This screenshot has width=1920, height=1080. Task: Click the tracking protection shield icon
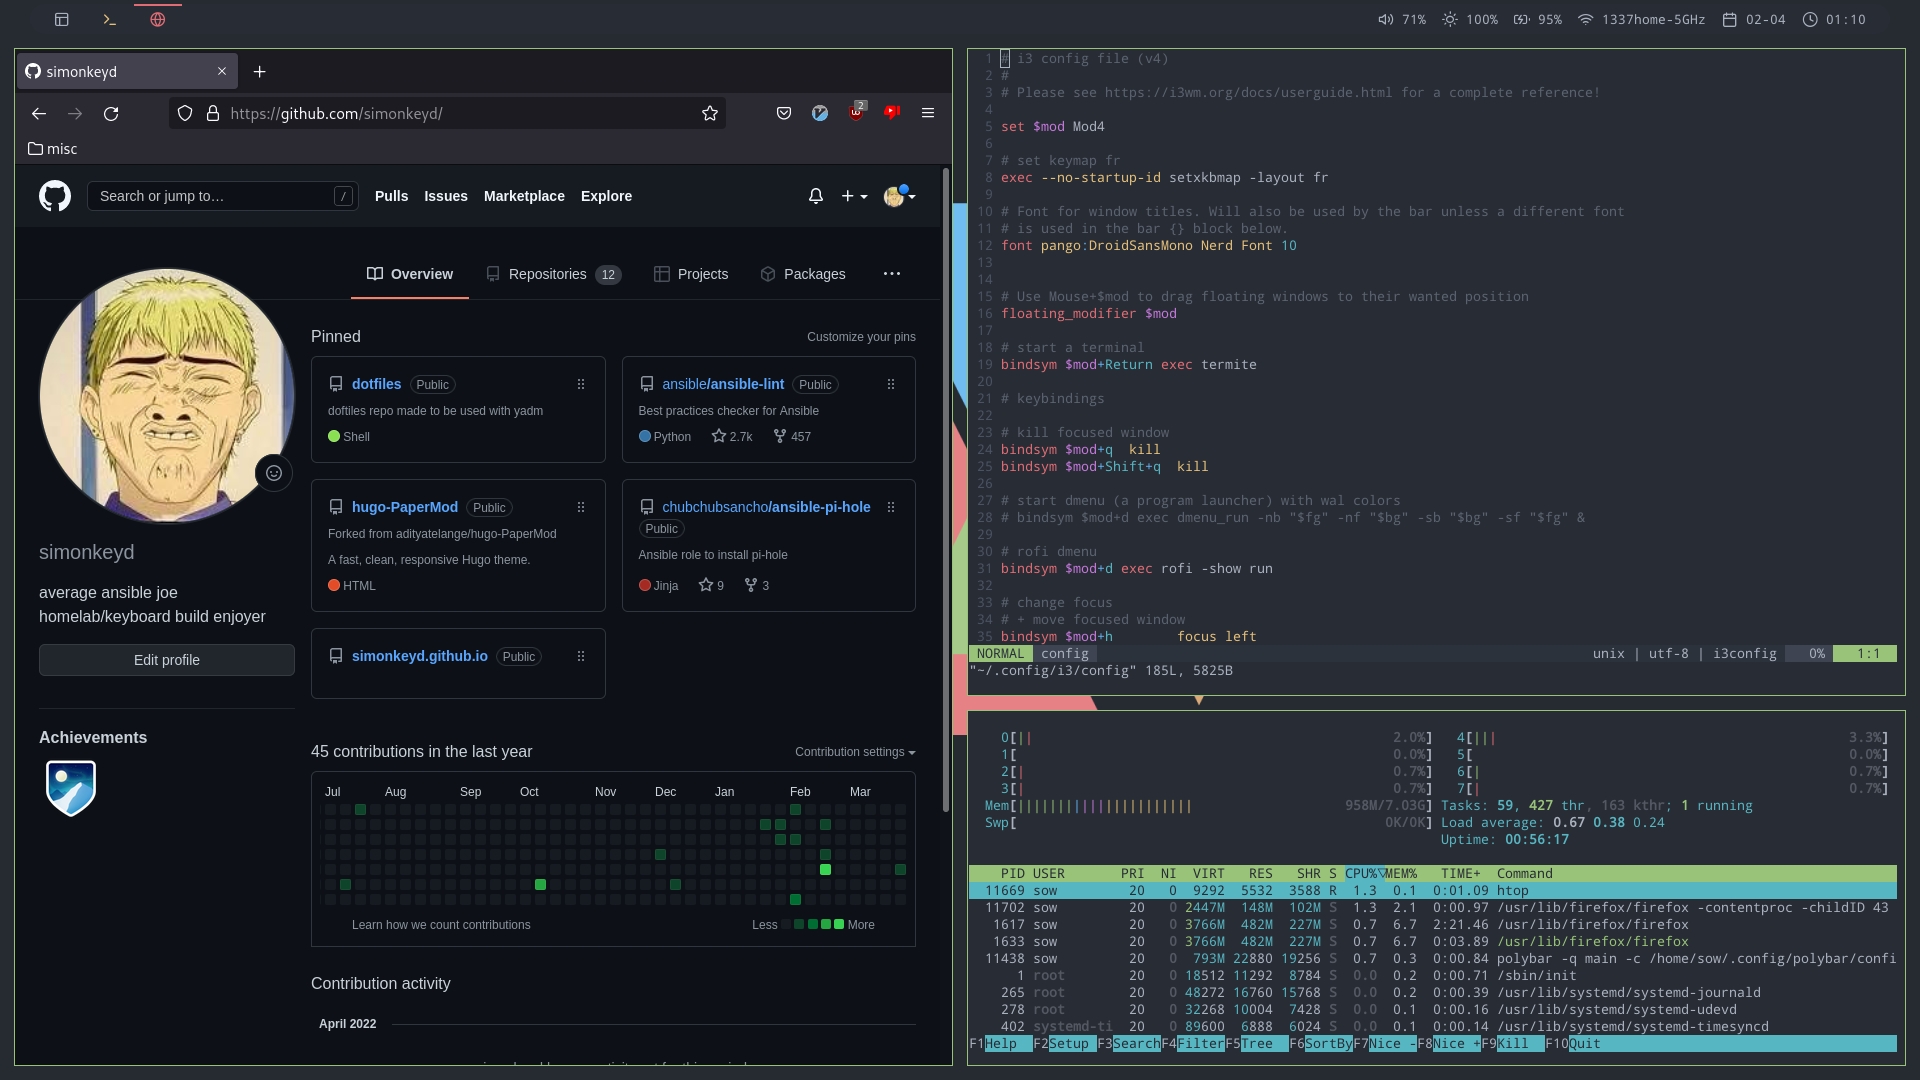[x=185, y=114]
